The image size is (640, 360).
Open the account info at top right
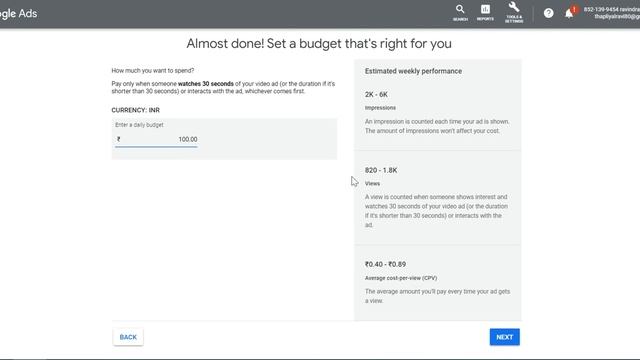tap(611, 13)
